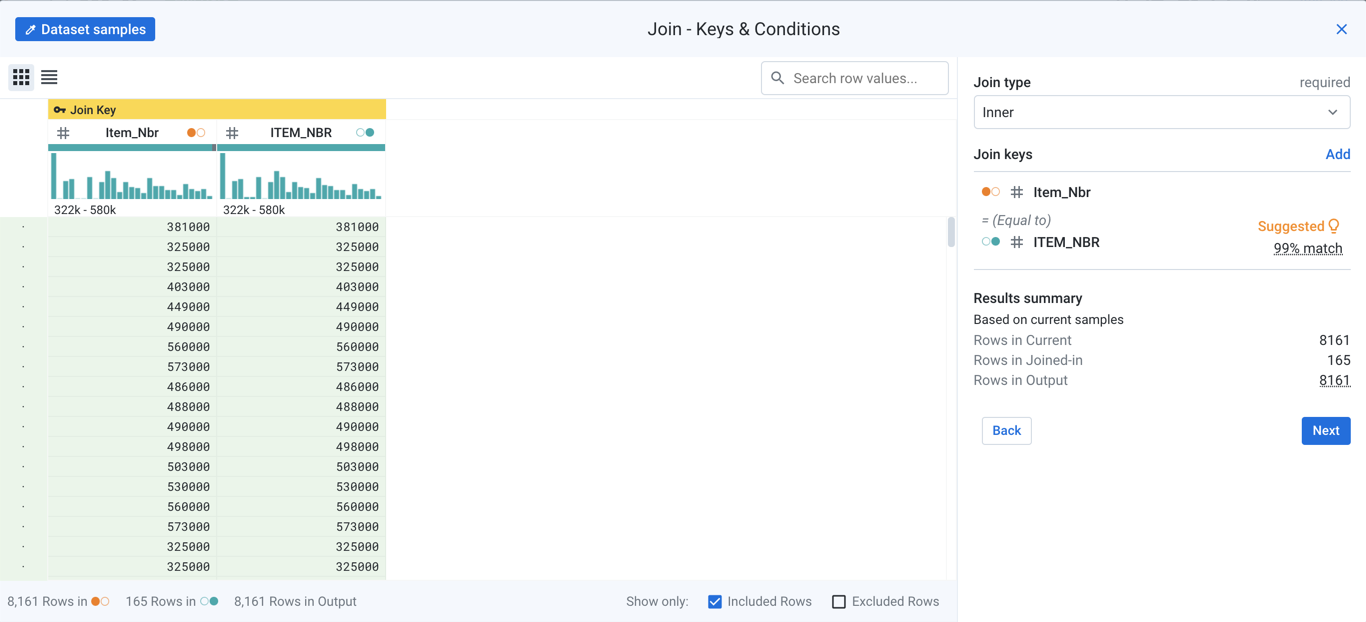
Task: Click the vertical scrollbar of the data table
Action: tap(951, 232)
